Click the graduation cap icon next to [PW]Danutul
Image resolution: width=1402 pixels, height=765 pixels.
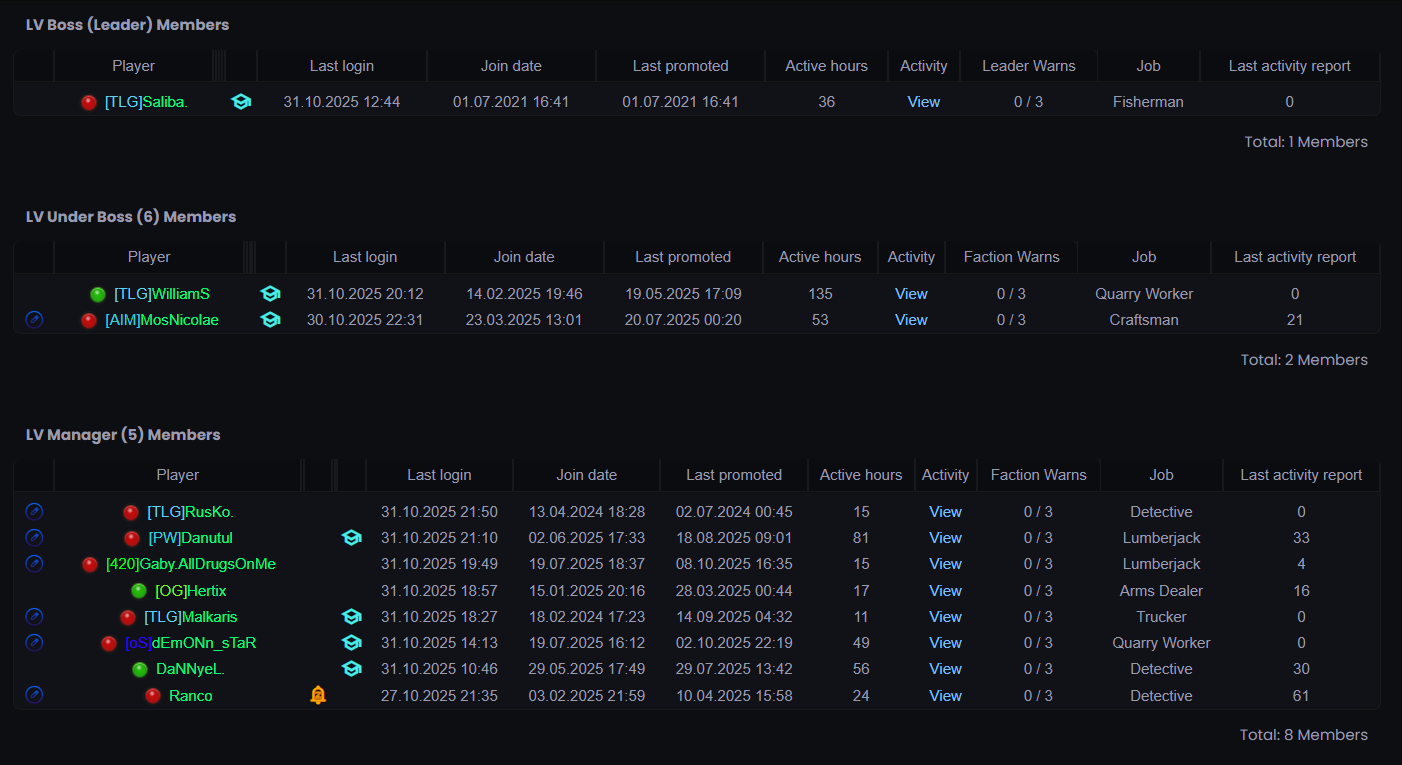(x=351, y=538)
